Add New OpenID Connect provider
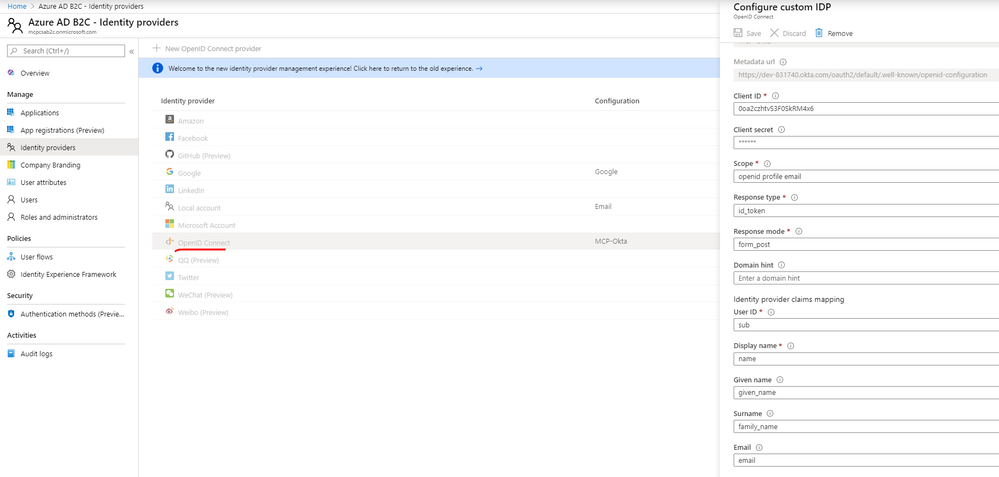999x477 pixels. pyautogui.click(x=207, y=48)
